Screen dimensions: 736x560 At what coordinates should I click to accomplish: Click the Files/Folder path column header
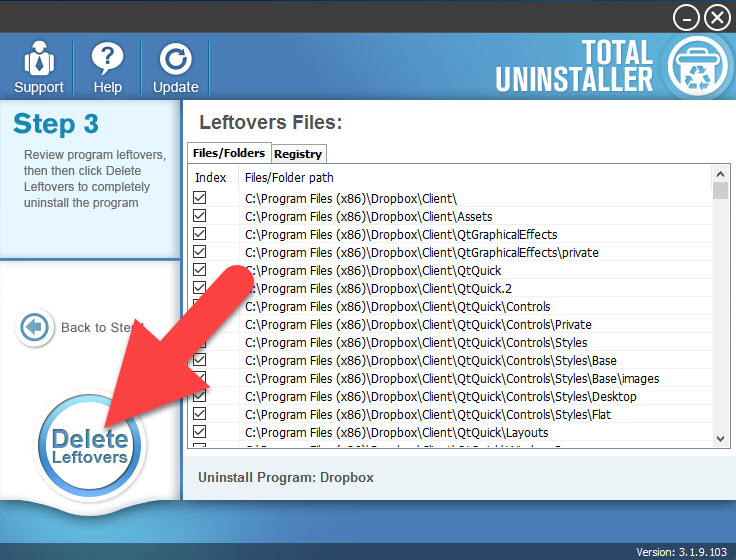click(289, 177)
